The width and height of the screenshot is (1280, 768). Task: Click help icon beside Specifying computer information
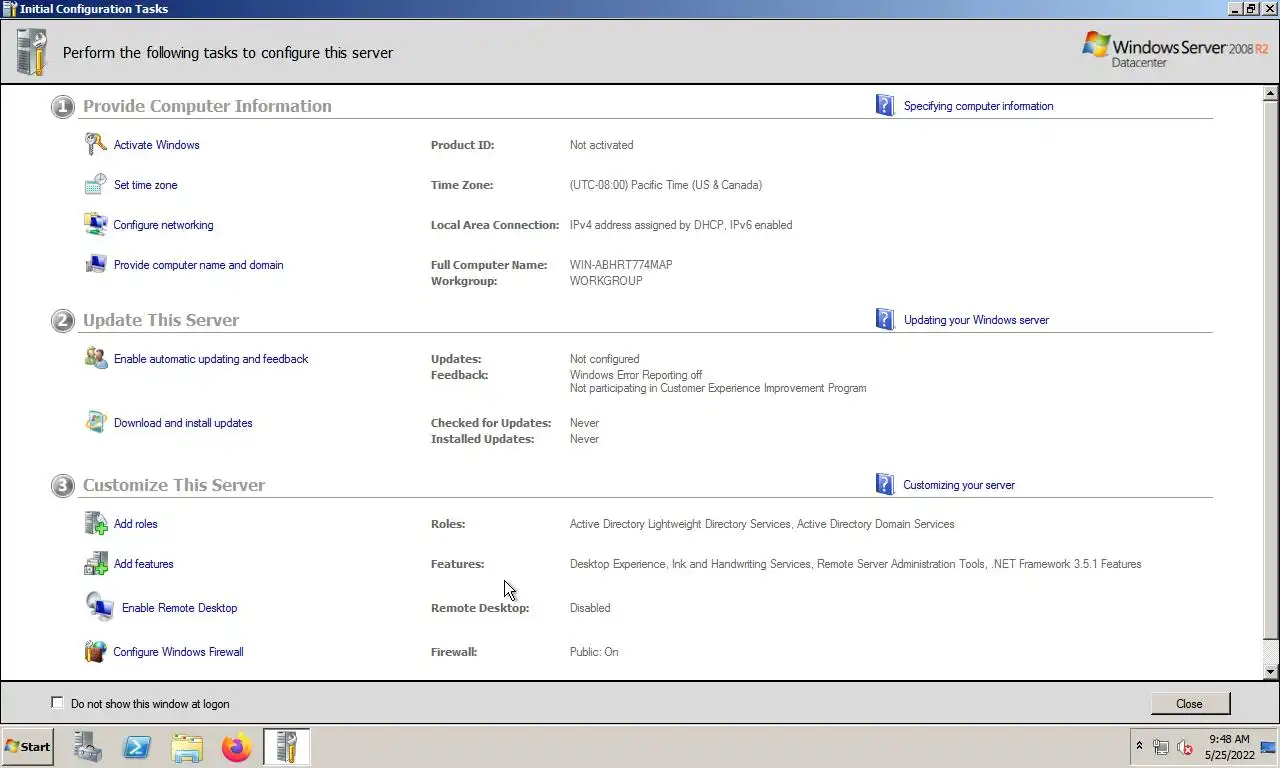tap(885, 105)
